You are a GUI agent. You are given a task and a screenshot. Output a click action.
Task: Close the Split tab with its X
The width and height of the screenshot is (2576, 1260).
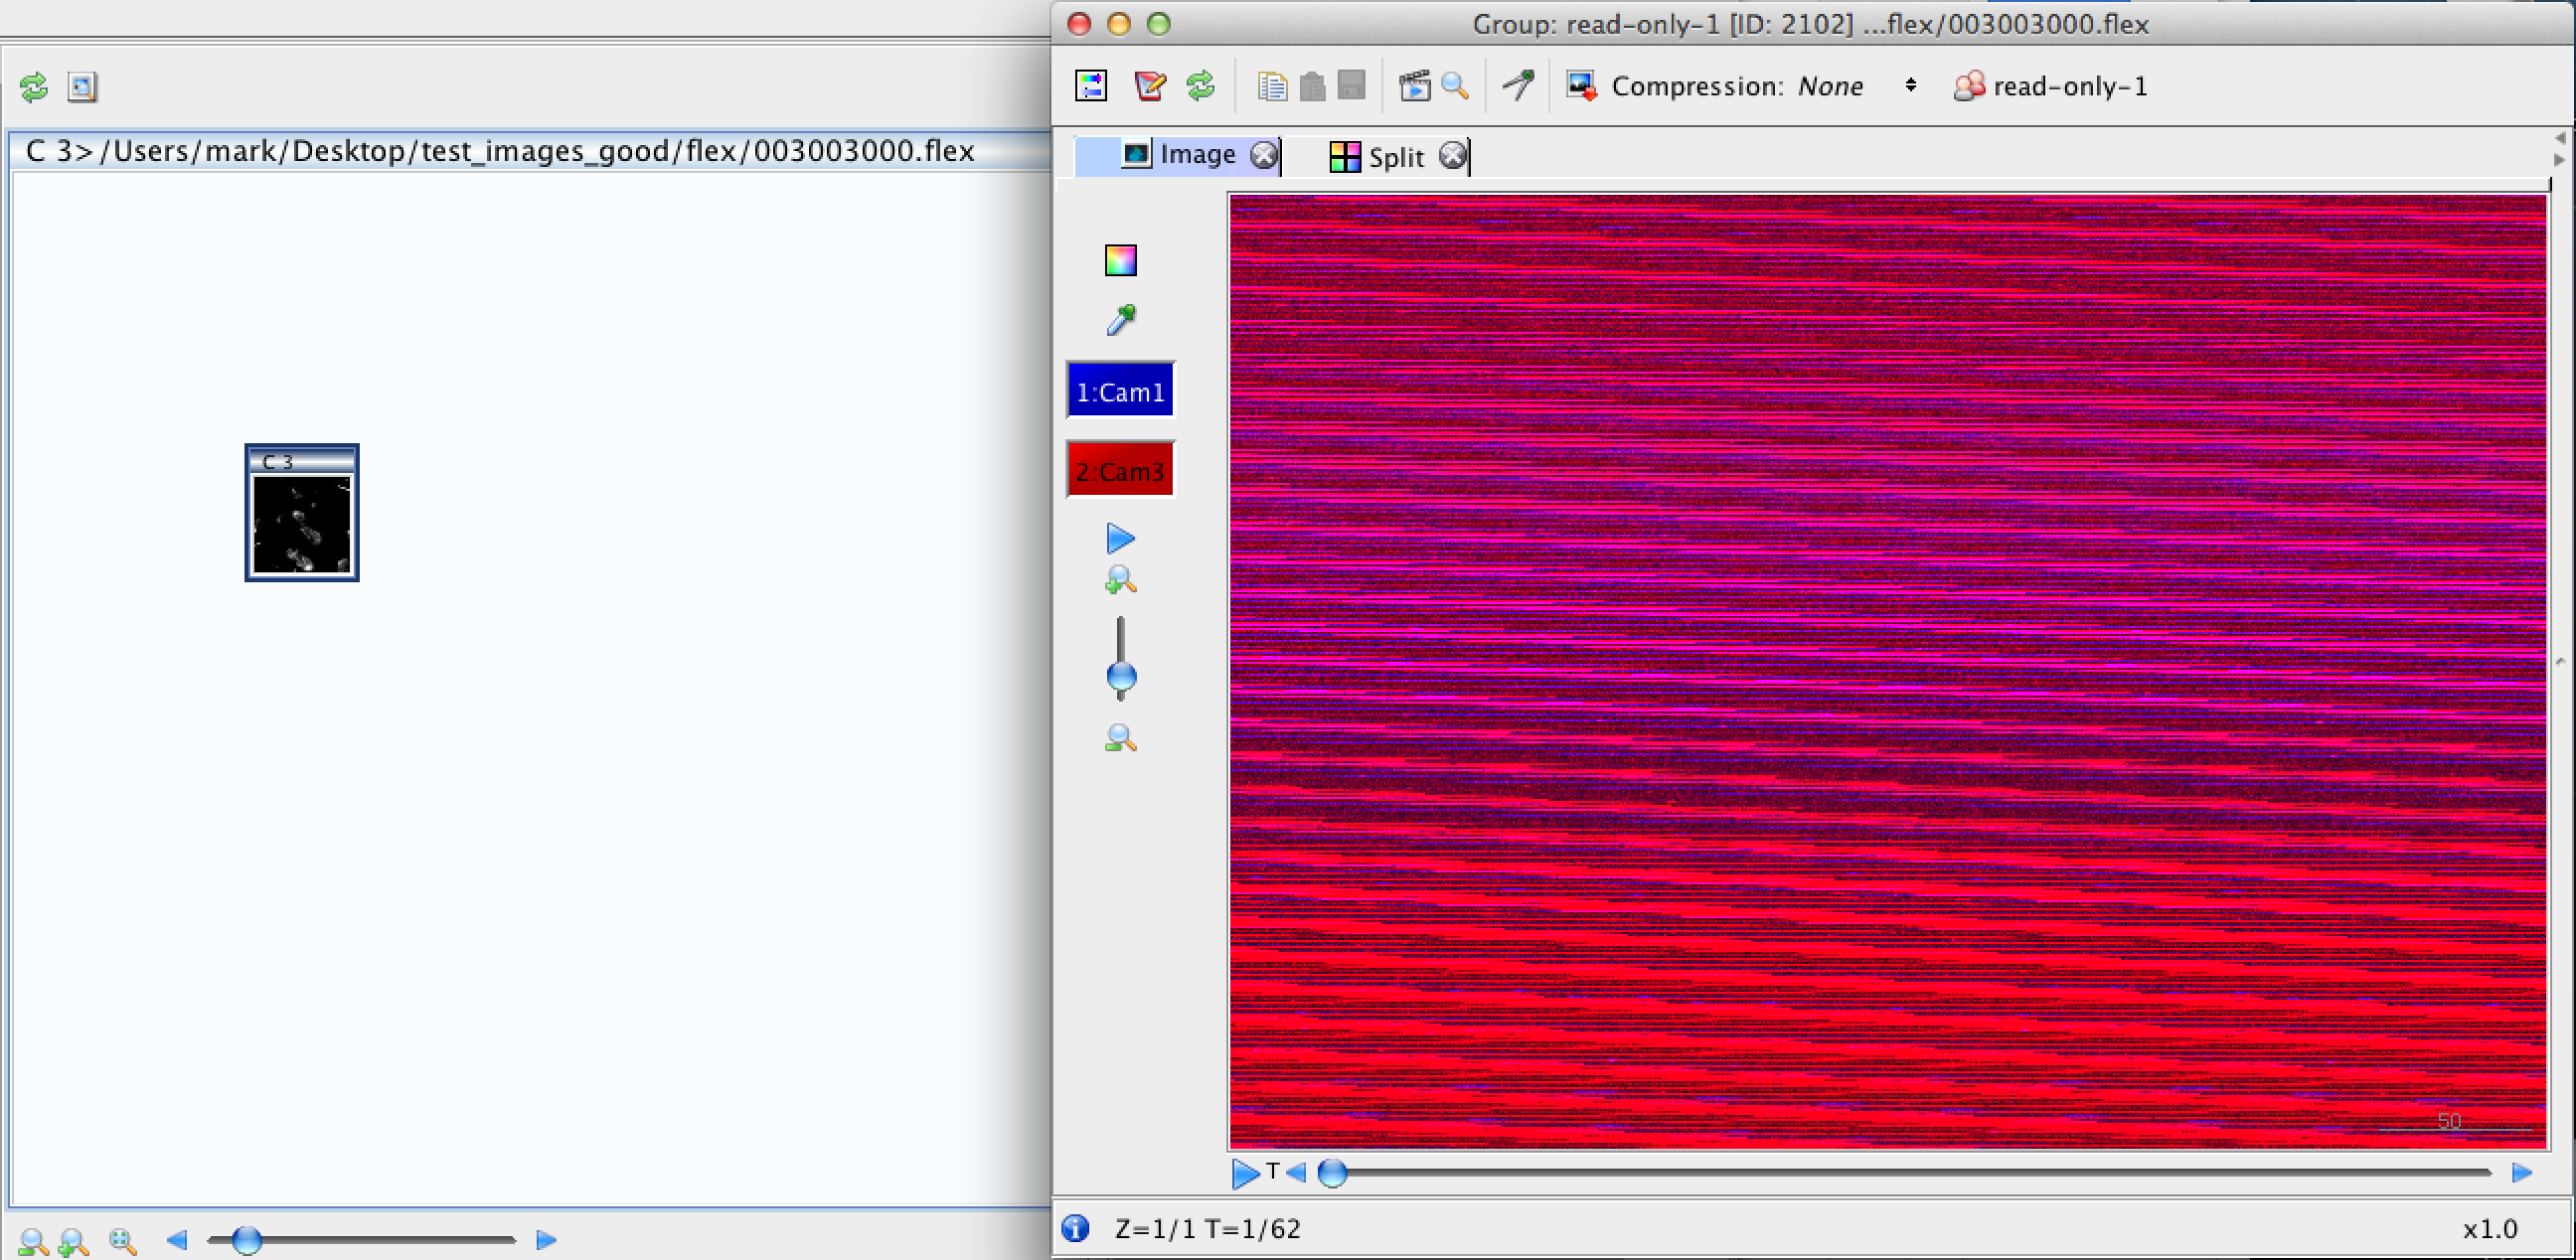tap(1453, 155)
